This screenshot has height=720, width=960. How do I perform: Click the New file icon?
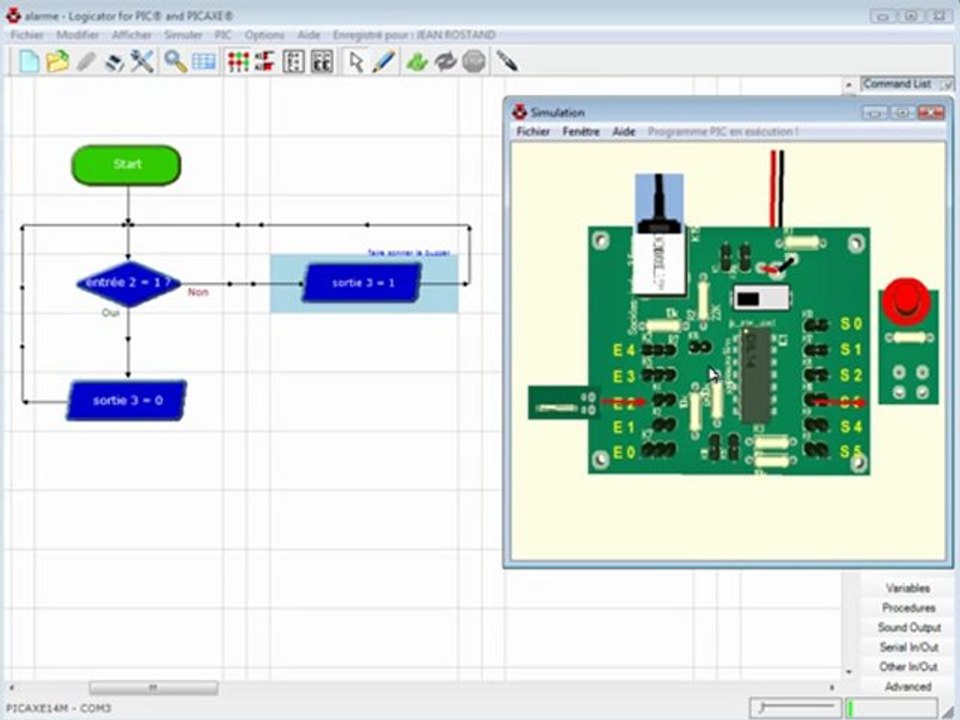click(29, 61)
